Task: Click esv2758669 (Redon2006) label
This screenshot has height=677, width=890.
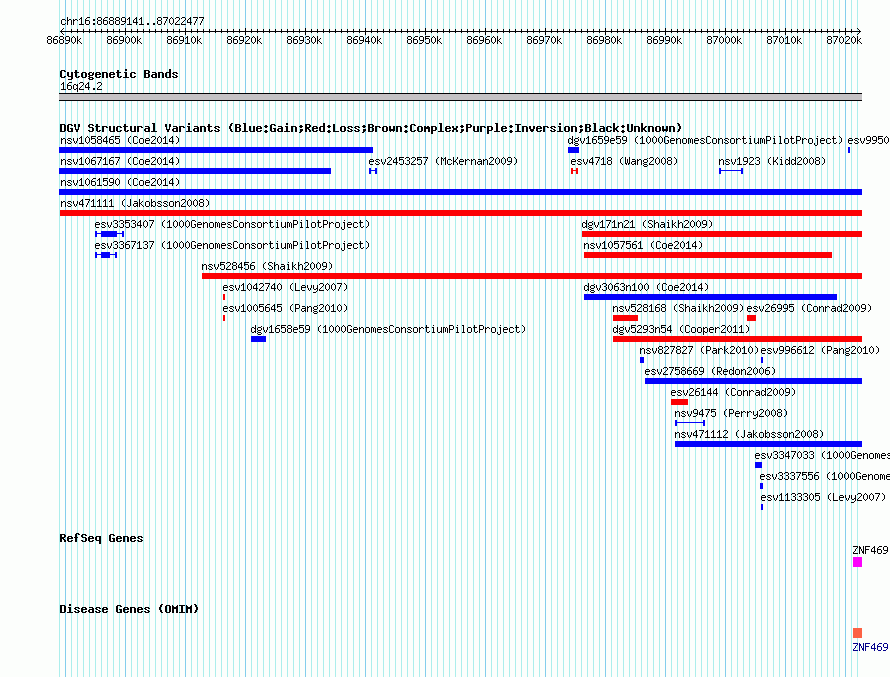Action: (710, 371)
